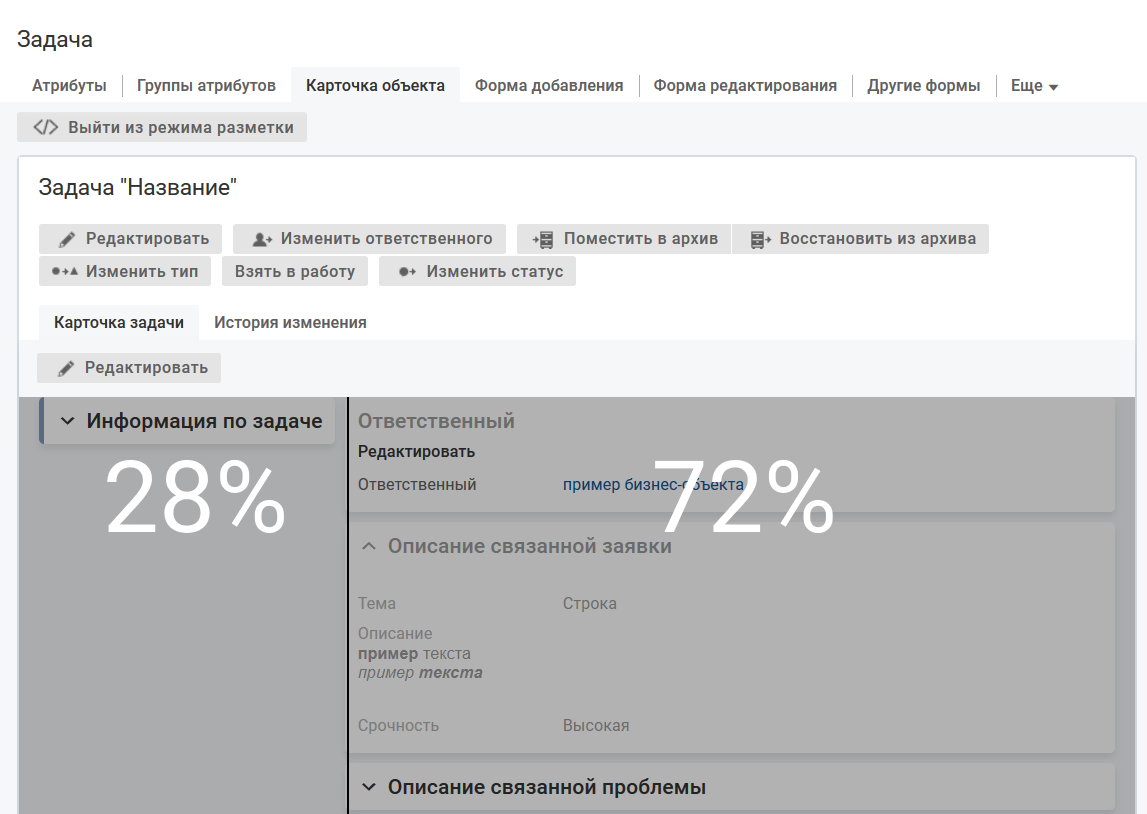The image size is (1147, 814).
Task: Click the column divider between 28% and 72%
Action: tap(348, 600)
